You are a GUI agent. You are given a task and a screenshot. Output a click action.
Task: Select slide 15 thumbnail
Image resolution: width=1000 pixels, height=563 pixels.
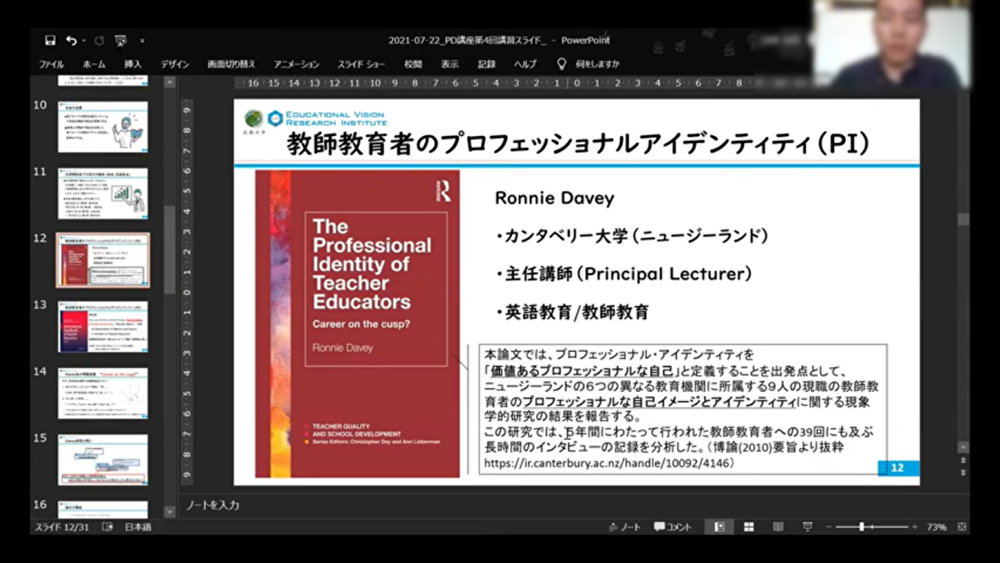(x=103, y=460)
